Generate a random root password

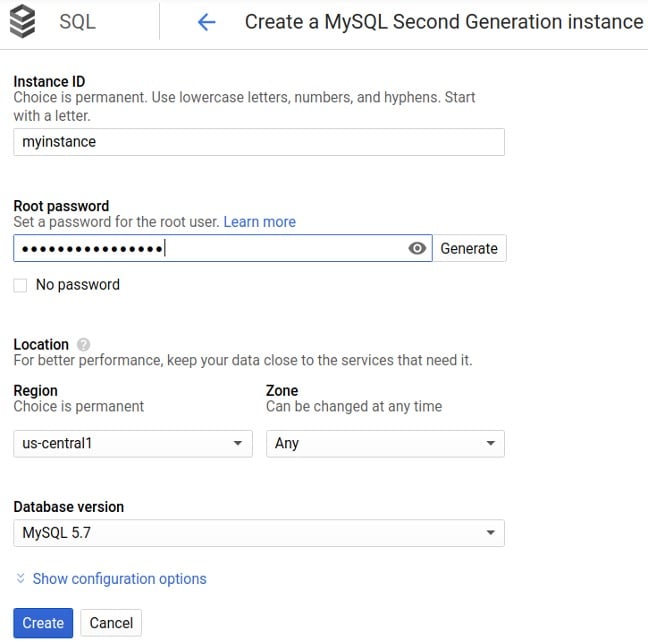click(x=468, y=249)
